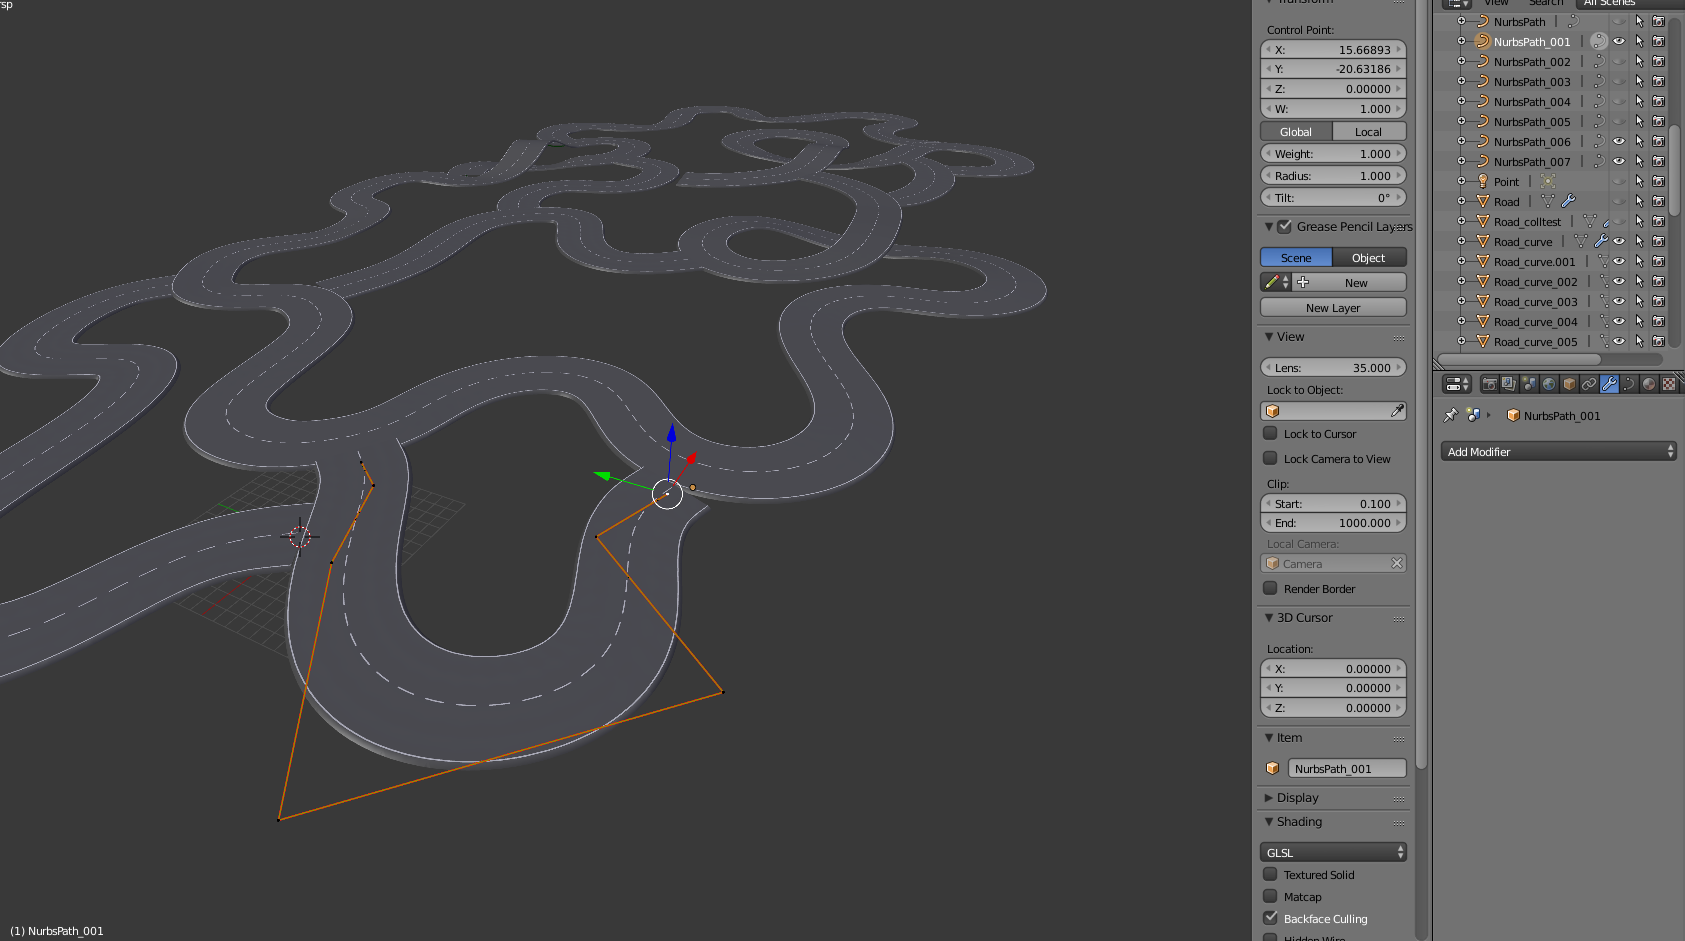Expand the NurbsPath_003 tree item
Image resolution: width=1685 pixels, height=941 pixels.
(1461, 81)
